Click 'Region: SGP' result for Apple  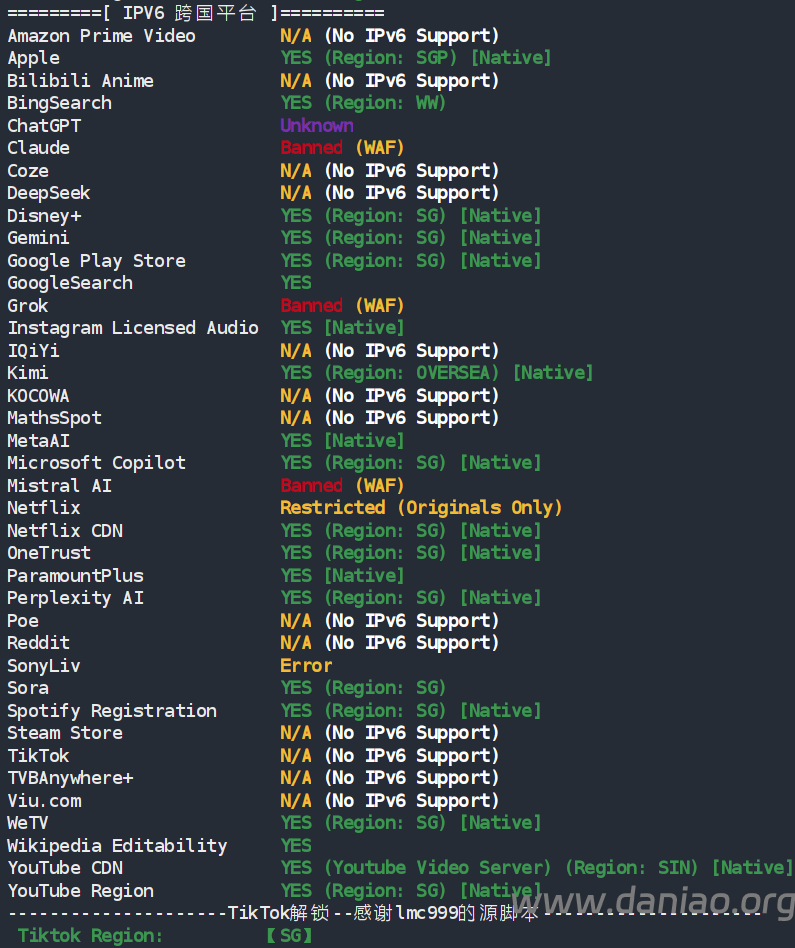tap(391, 59)
